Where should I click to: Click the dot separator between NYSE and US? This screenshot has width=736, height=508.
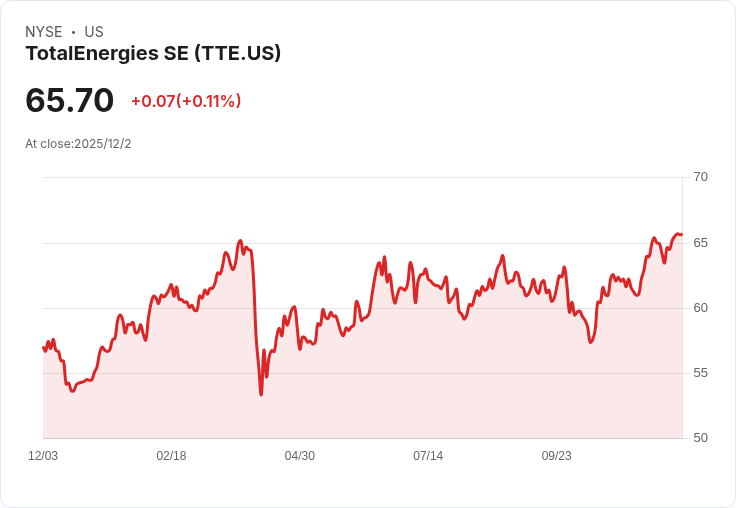[73, 32]
